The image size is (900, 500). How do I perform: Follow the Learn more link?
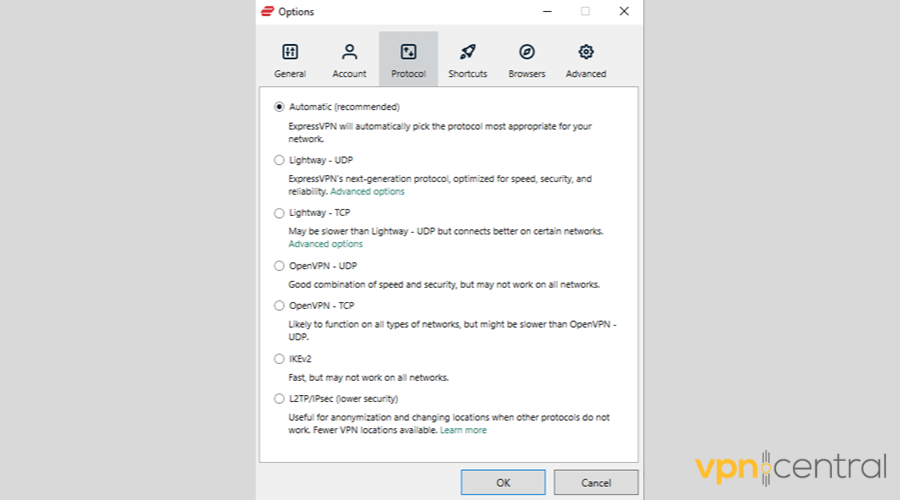pyautogui.click(x=463, y=430)
